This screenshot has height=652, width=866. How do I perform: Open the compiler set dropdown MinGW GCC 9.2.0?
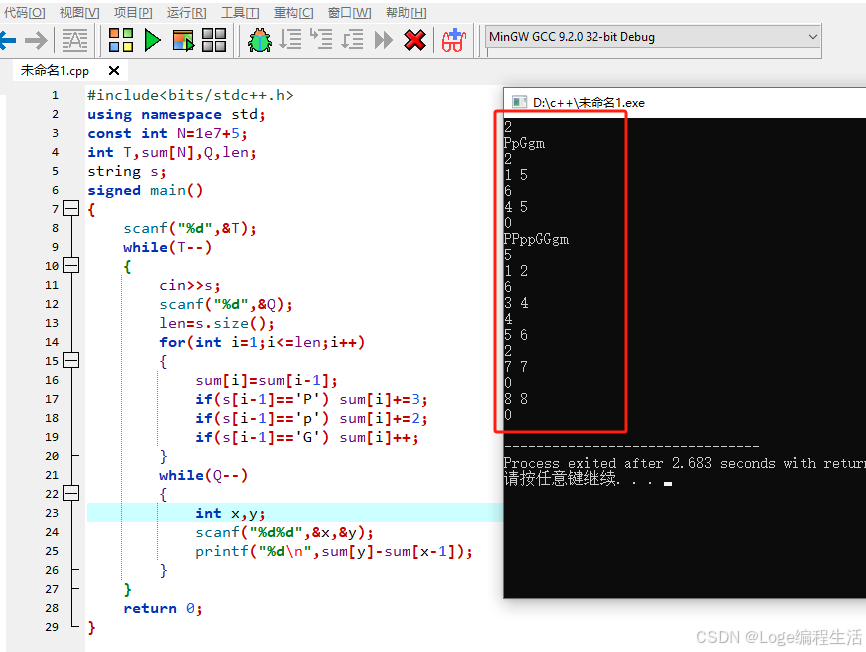(653, 37)
